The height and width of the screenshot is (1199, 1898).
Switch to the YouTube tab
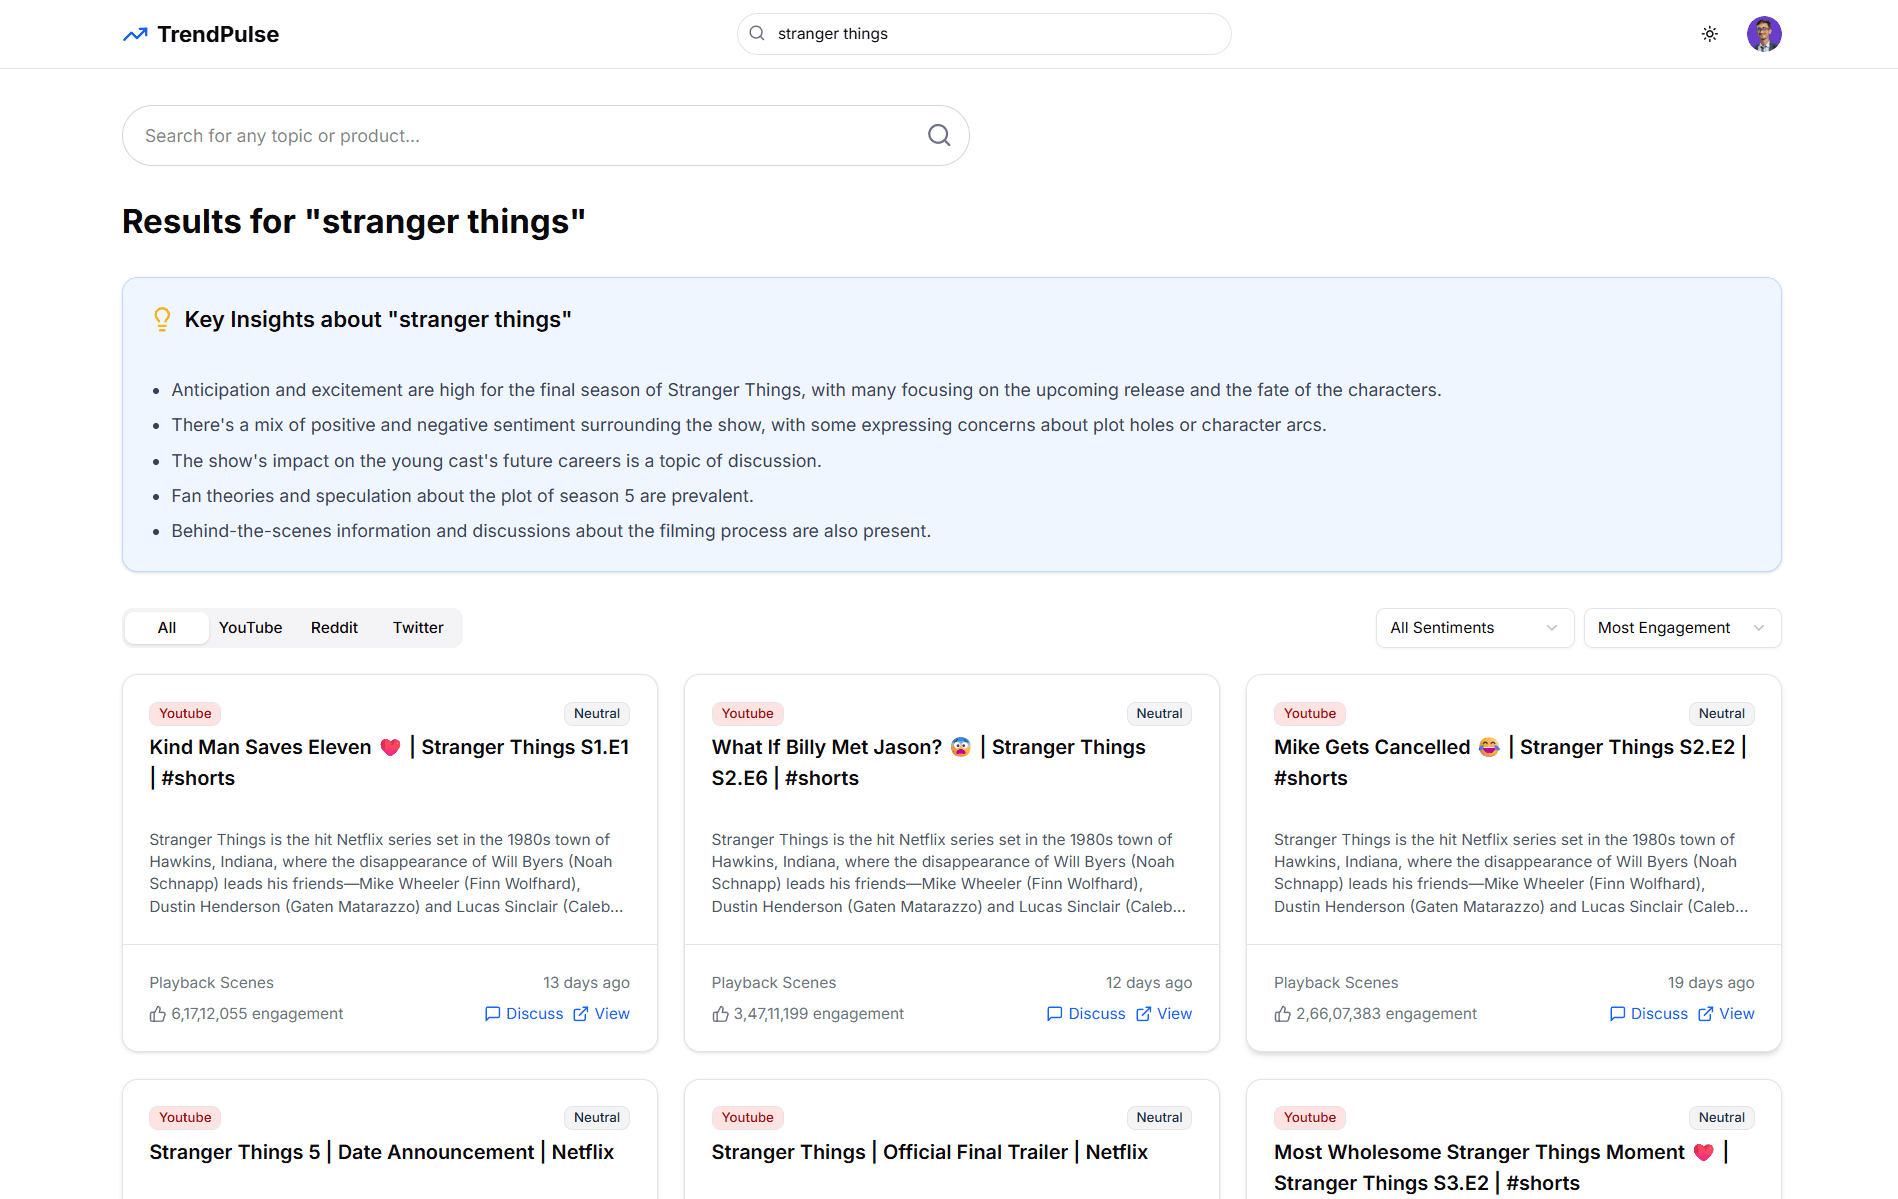point(250,628)
